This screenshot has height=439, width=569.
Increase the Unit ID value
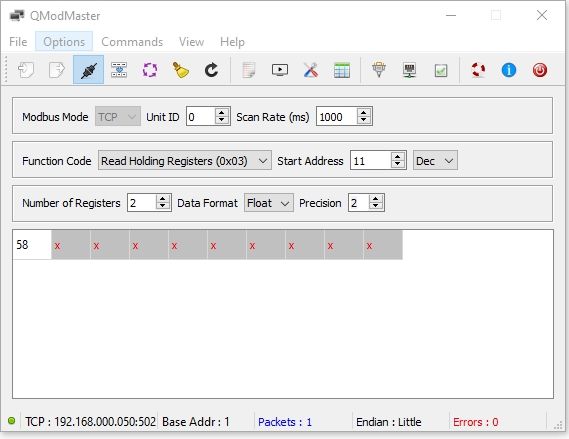(x=221, y=112)
